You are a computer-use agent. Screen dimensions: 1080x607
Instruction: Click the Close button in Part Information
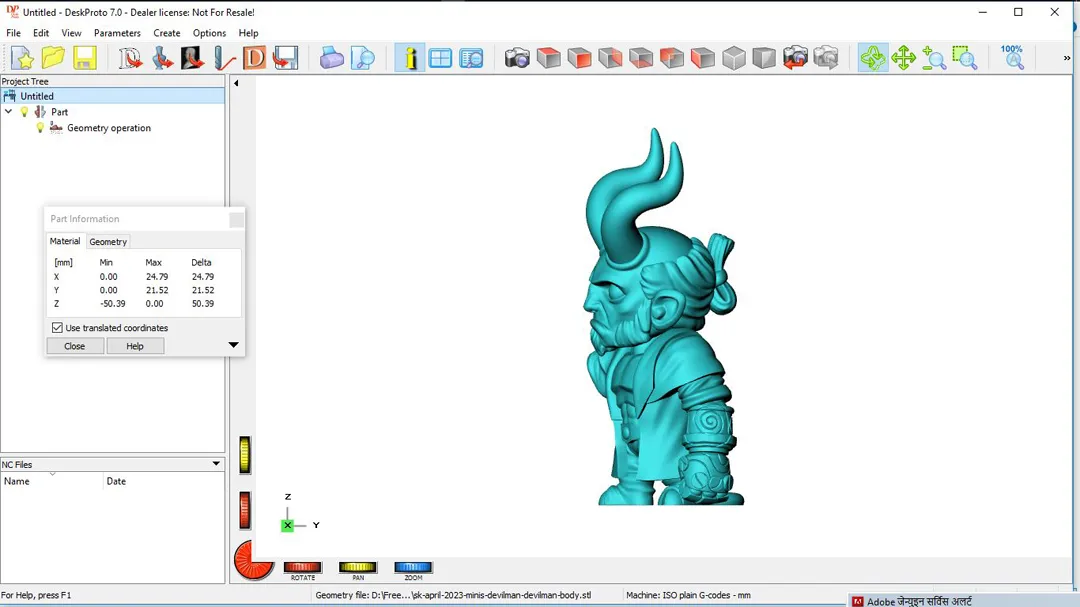pos(74,346)
